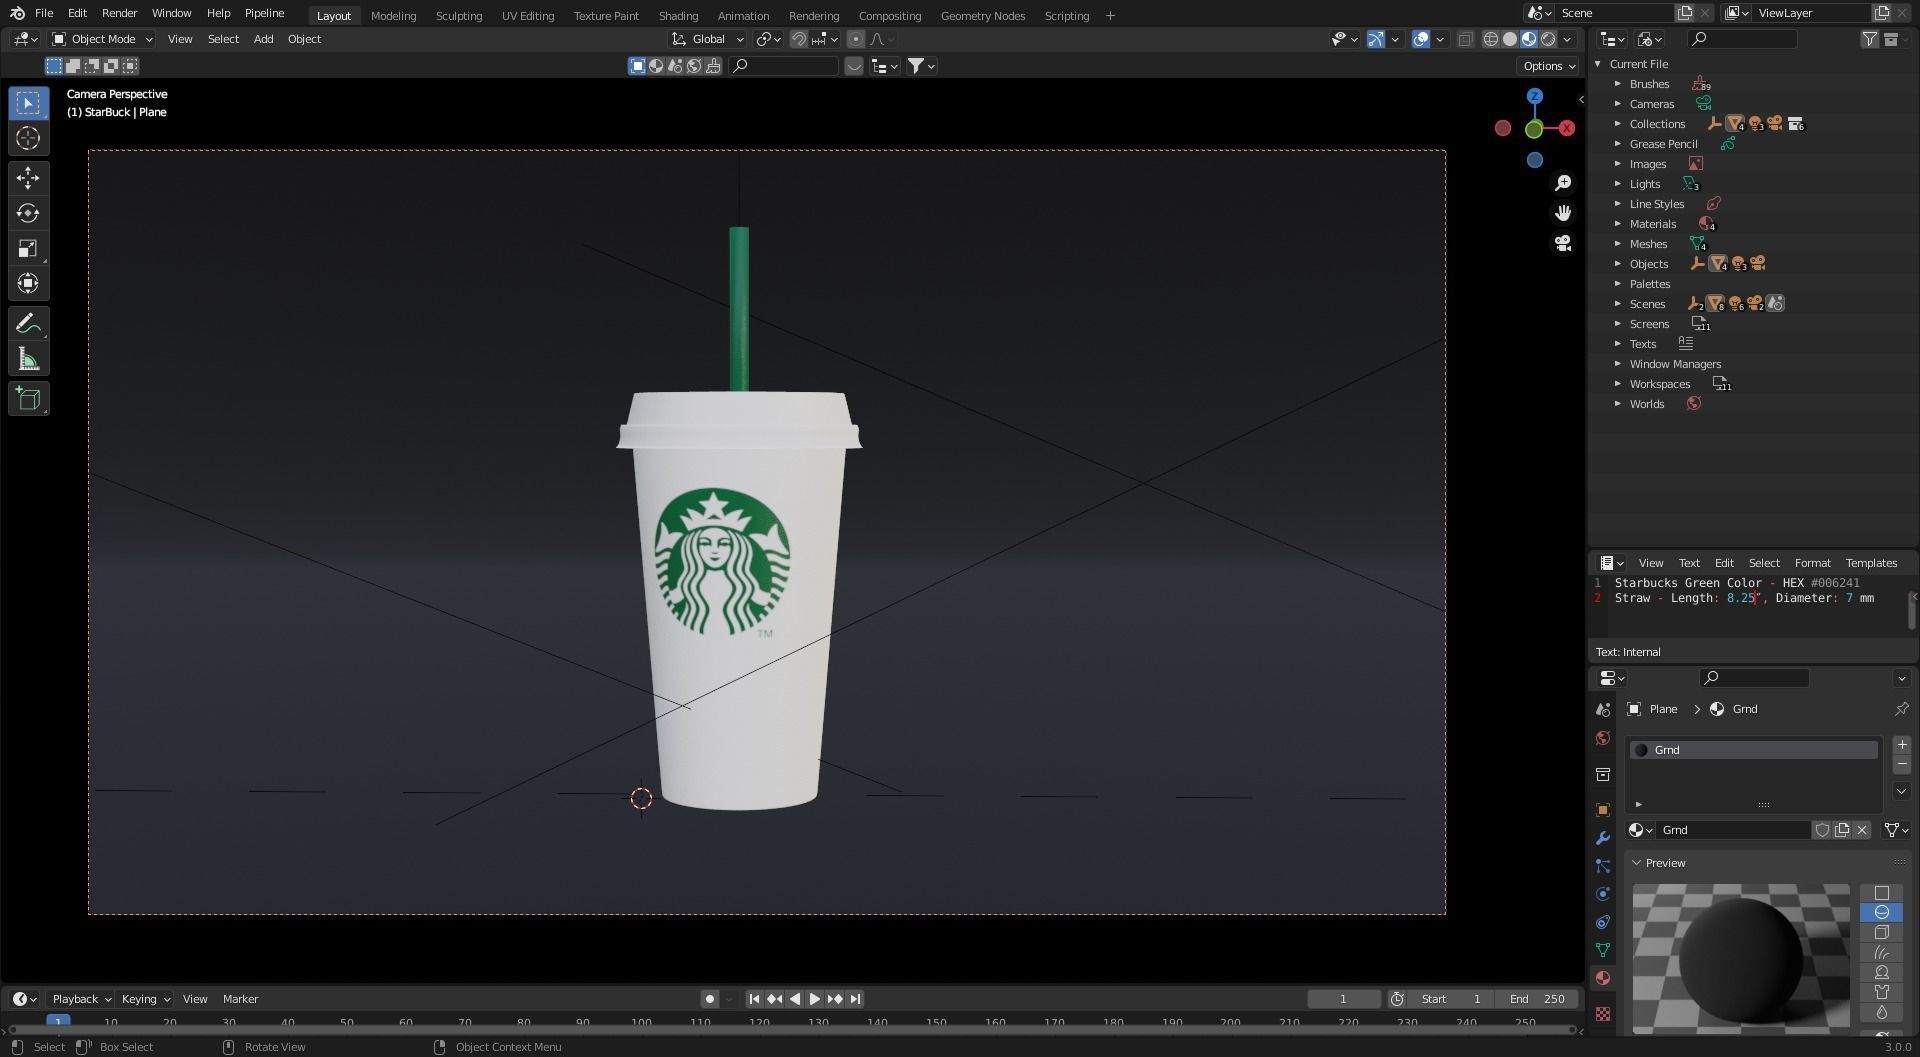Pick the Annotate pencil tool
Screen dimensions: 1920x1057
point(28,324)
